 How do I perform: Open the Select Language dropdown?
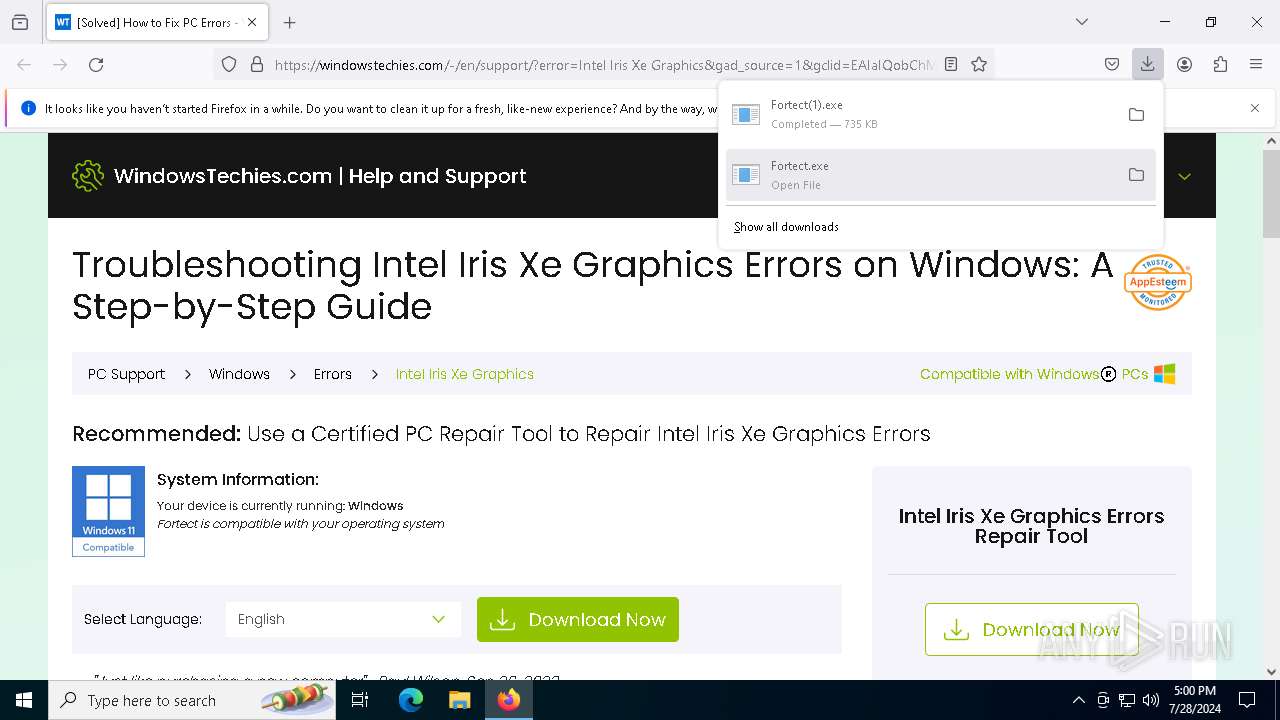point(343,619)
